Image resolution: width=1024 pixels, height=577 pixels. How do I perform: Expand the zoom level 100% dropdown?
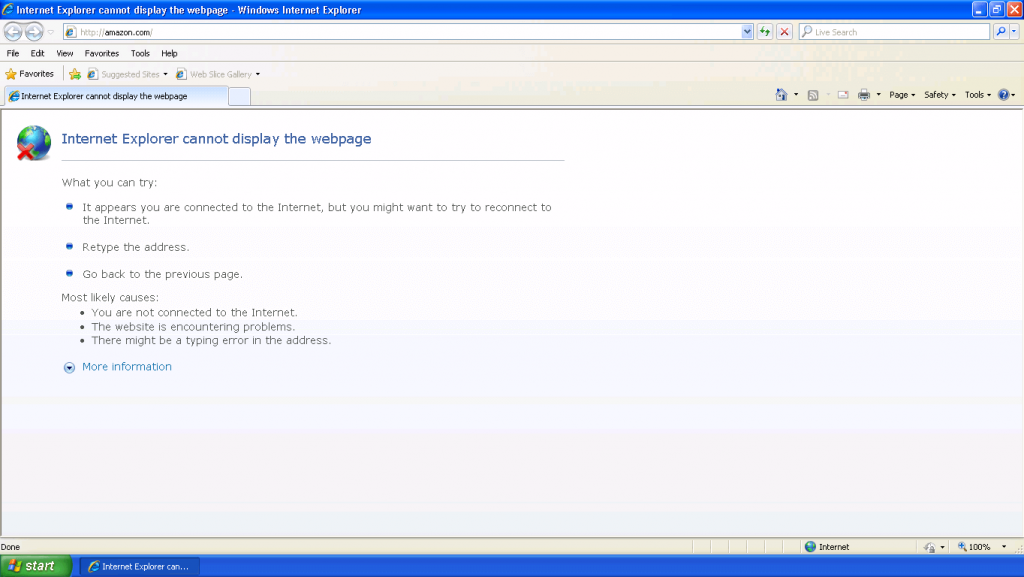(x=1002, y=547)
